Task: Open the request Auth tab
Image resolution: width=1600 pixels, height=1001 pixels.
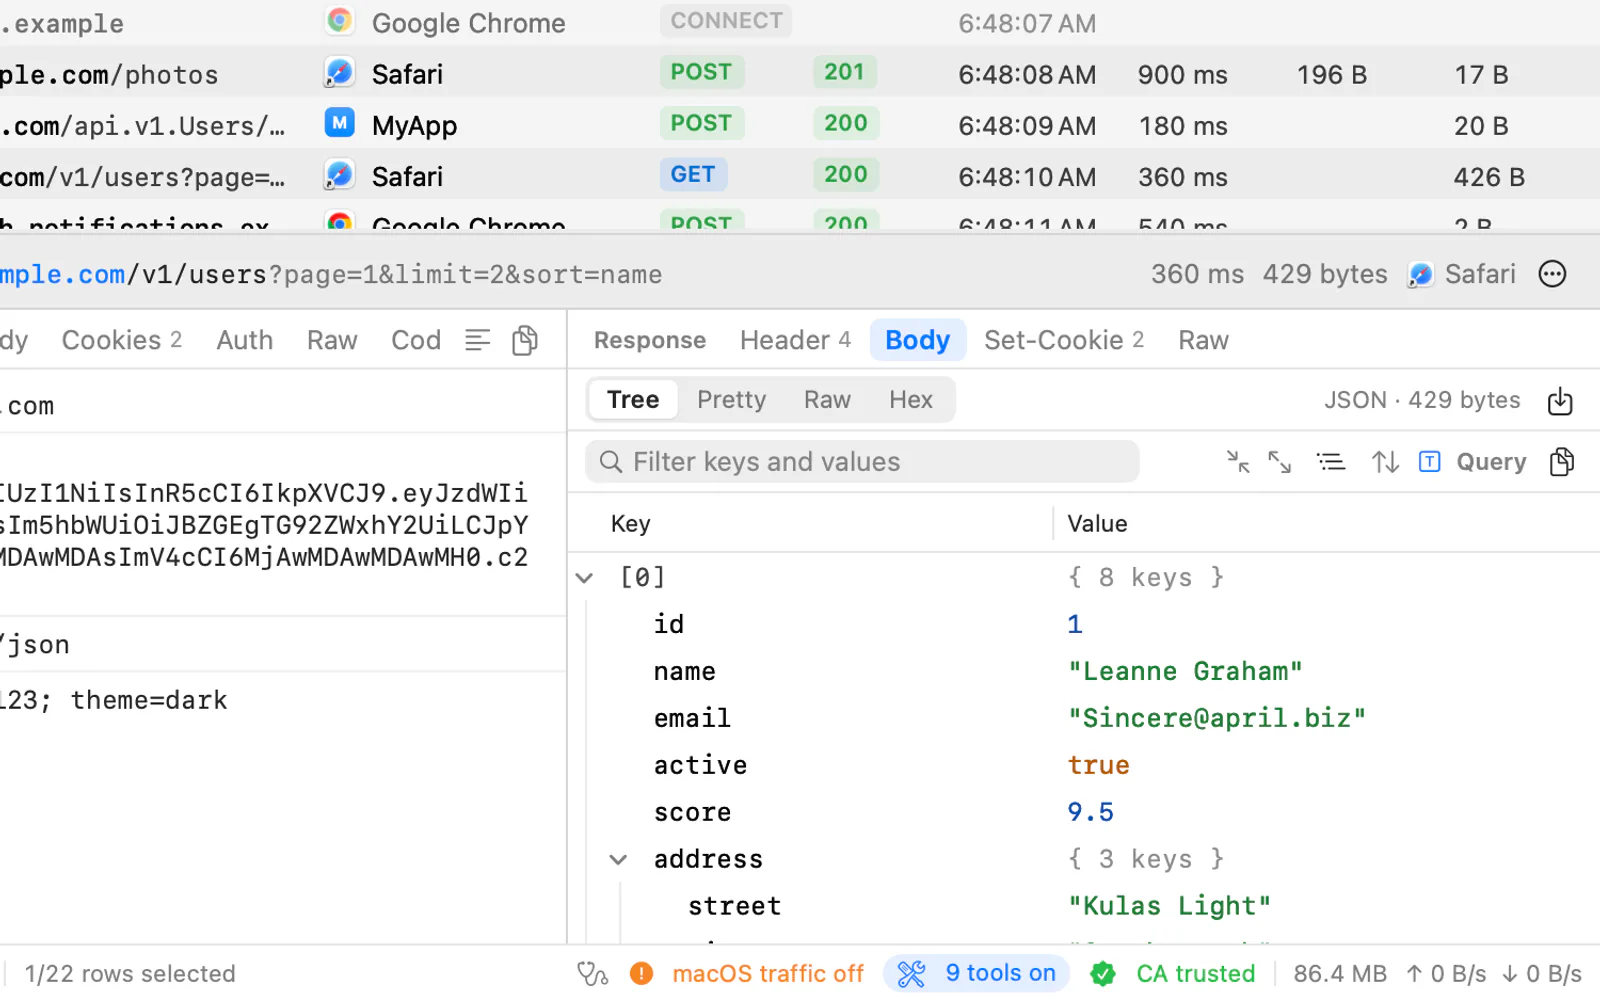Action: [245, 340]
